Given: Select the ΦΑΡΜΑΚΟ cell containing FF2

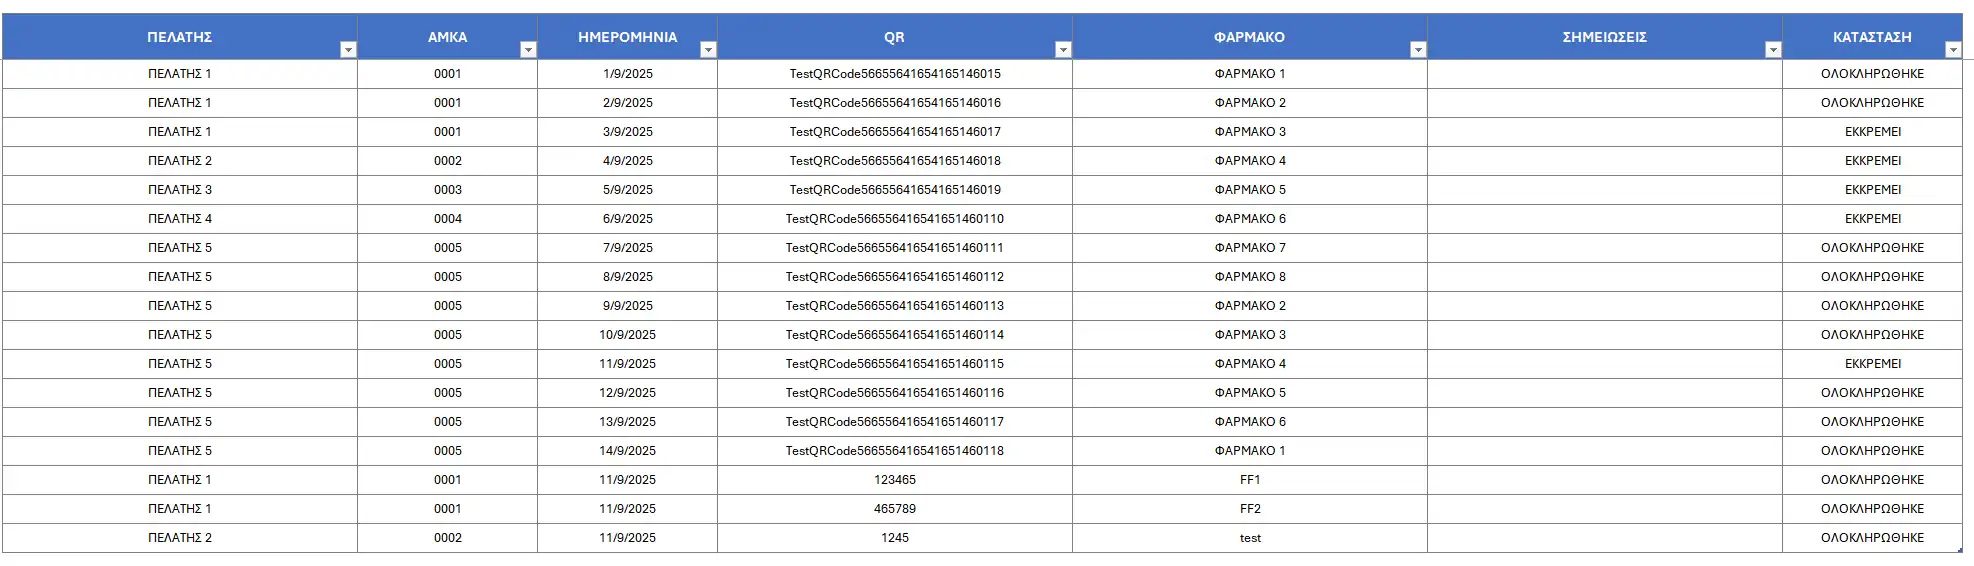Looking at the screenshot, I should [1249, 509].
